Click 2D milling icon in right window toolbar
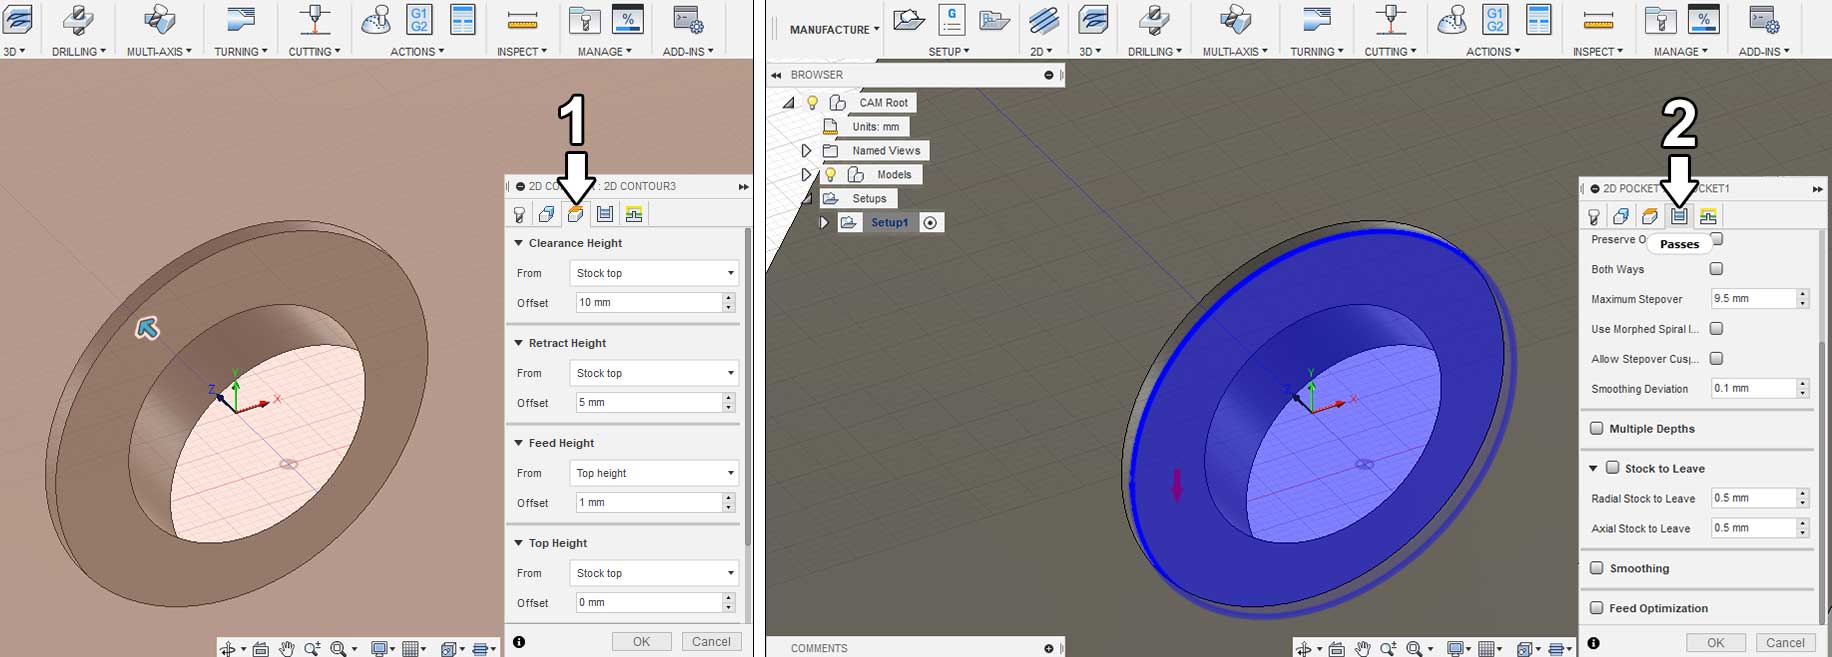 tap(1043, 20)
